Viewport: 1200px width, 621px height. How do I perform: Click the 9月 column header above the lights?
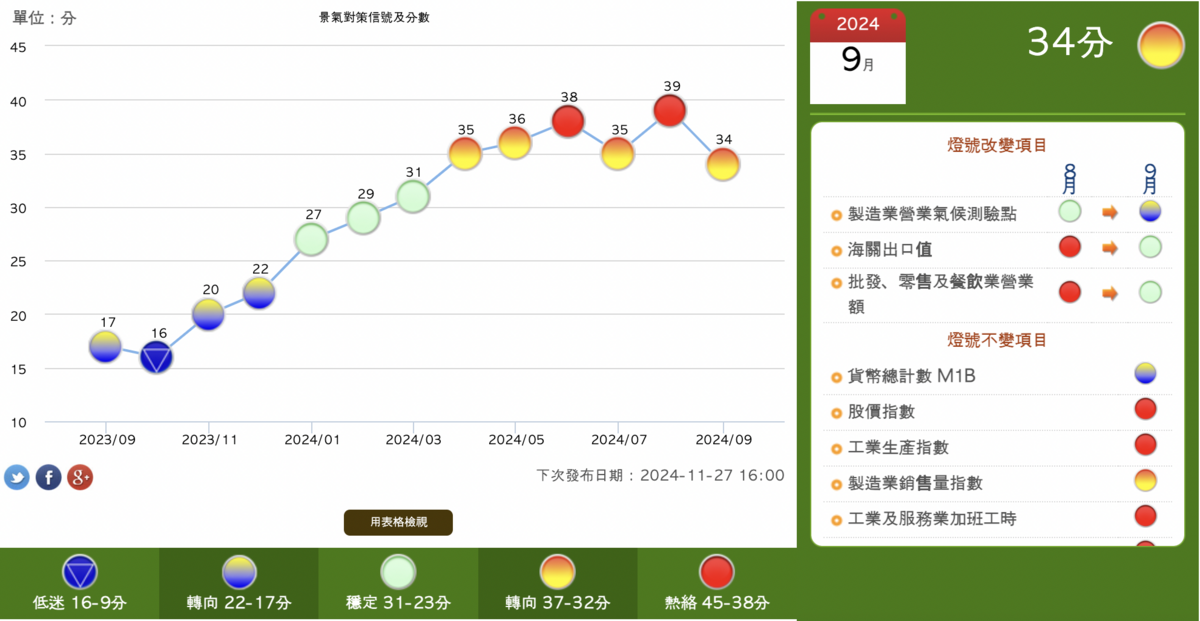[1150, 178]
